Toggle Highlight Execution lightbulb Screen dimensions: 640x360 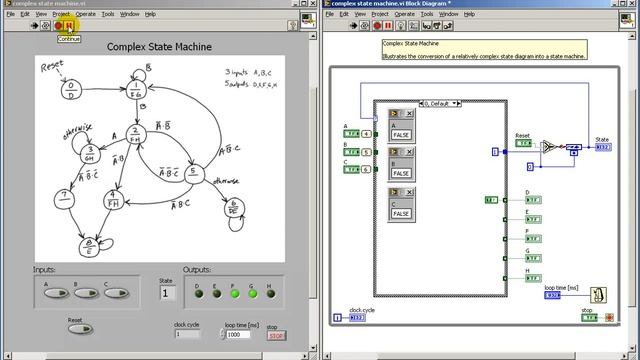401,26
